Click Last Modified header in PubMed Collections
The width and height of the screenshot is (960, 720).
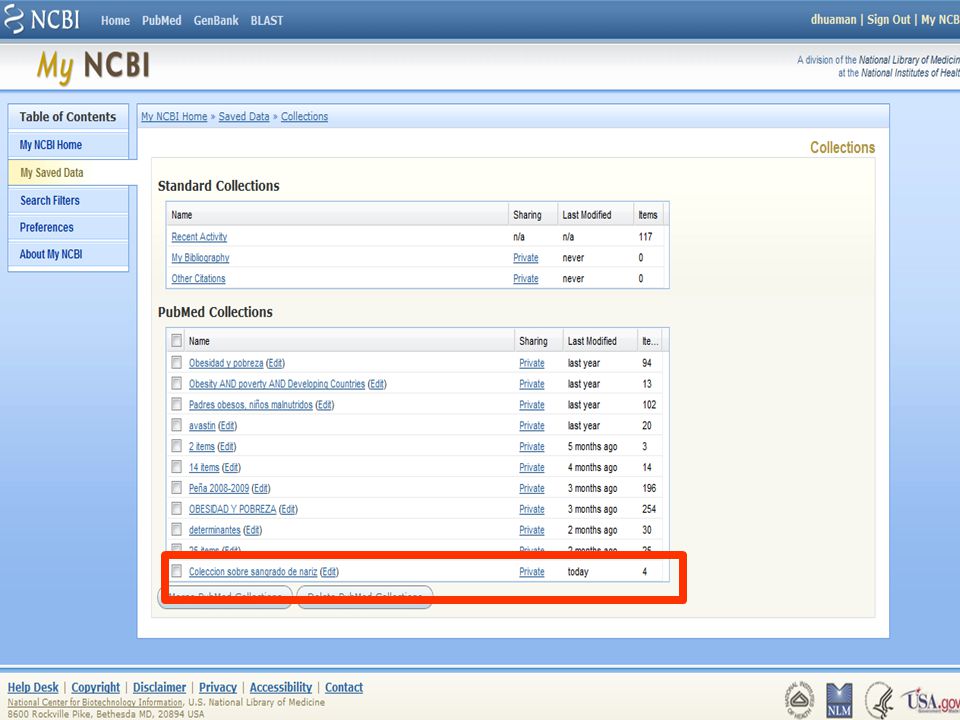pos(592,341)
